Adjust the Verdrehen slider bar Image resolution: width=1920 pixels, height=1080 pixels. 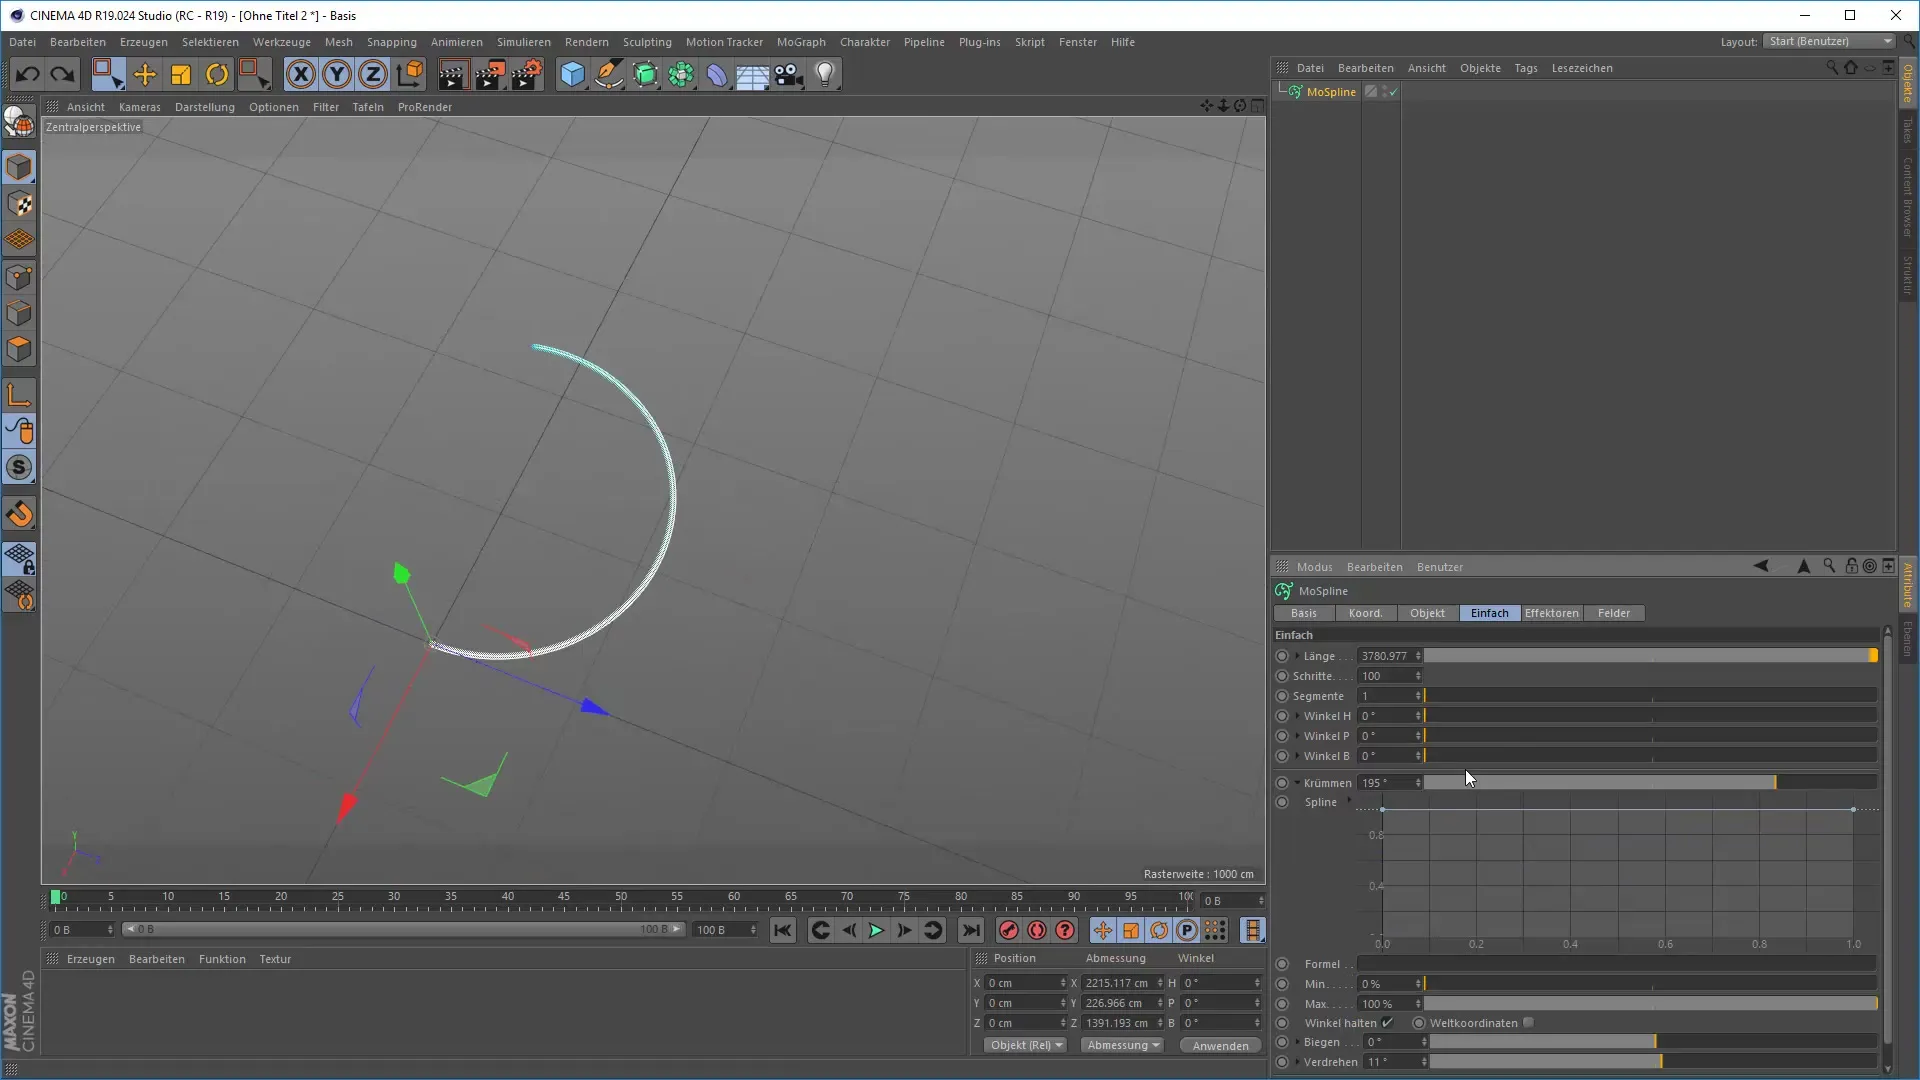click(1653, 1062)
